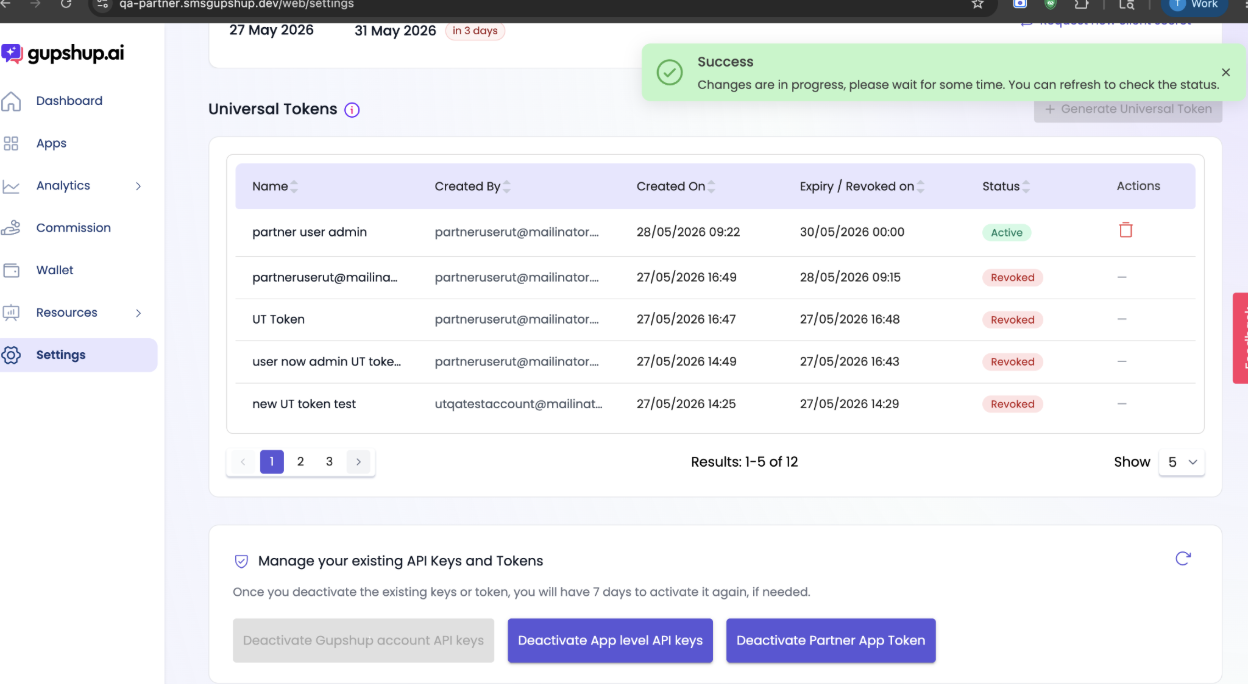Click the '30/05/2026 00:00' expiry date

[852, 232]
